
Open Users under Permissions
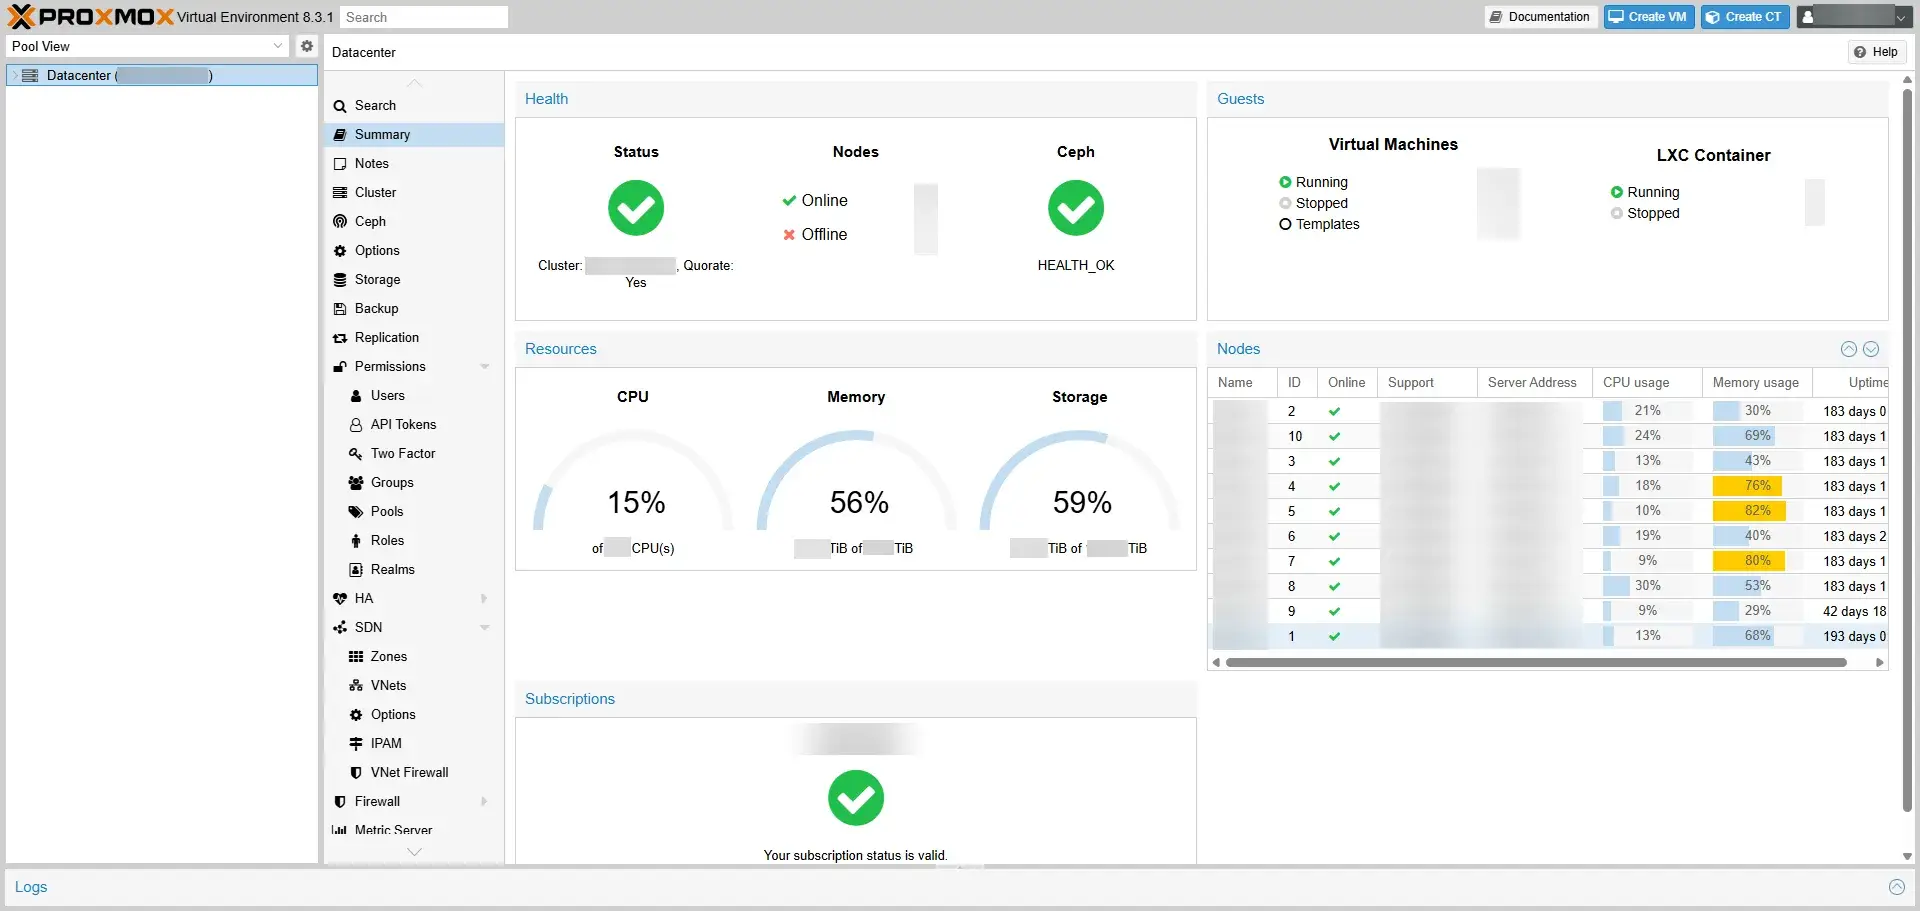(x=386, y=395)
